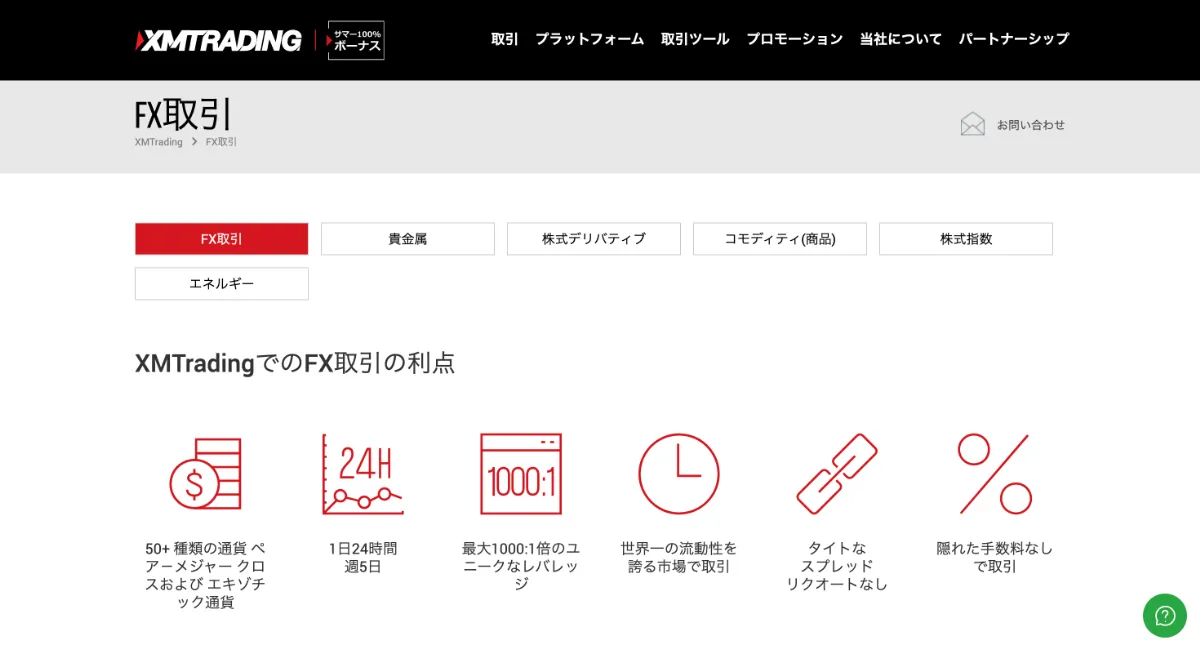The image size is (1200, 650).
Task: Select the エネルギー tab
Action: tap(221, 283)
